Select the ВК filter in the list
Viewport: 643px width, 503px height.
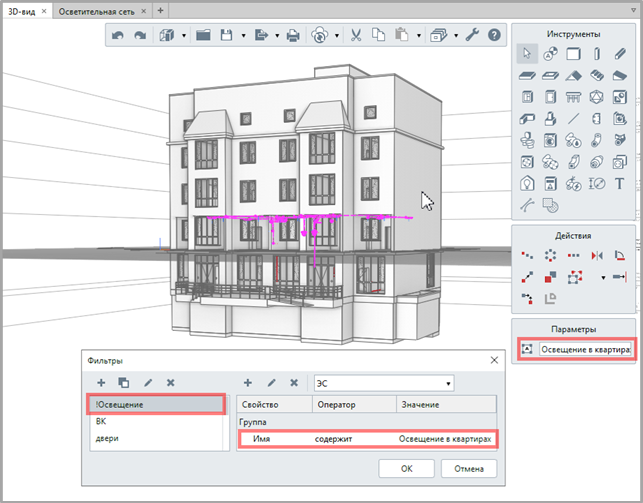coord(101,422)
